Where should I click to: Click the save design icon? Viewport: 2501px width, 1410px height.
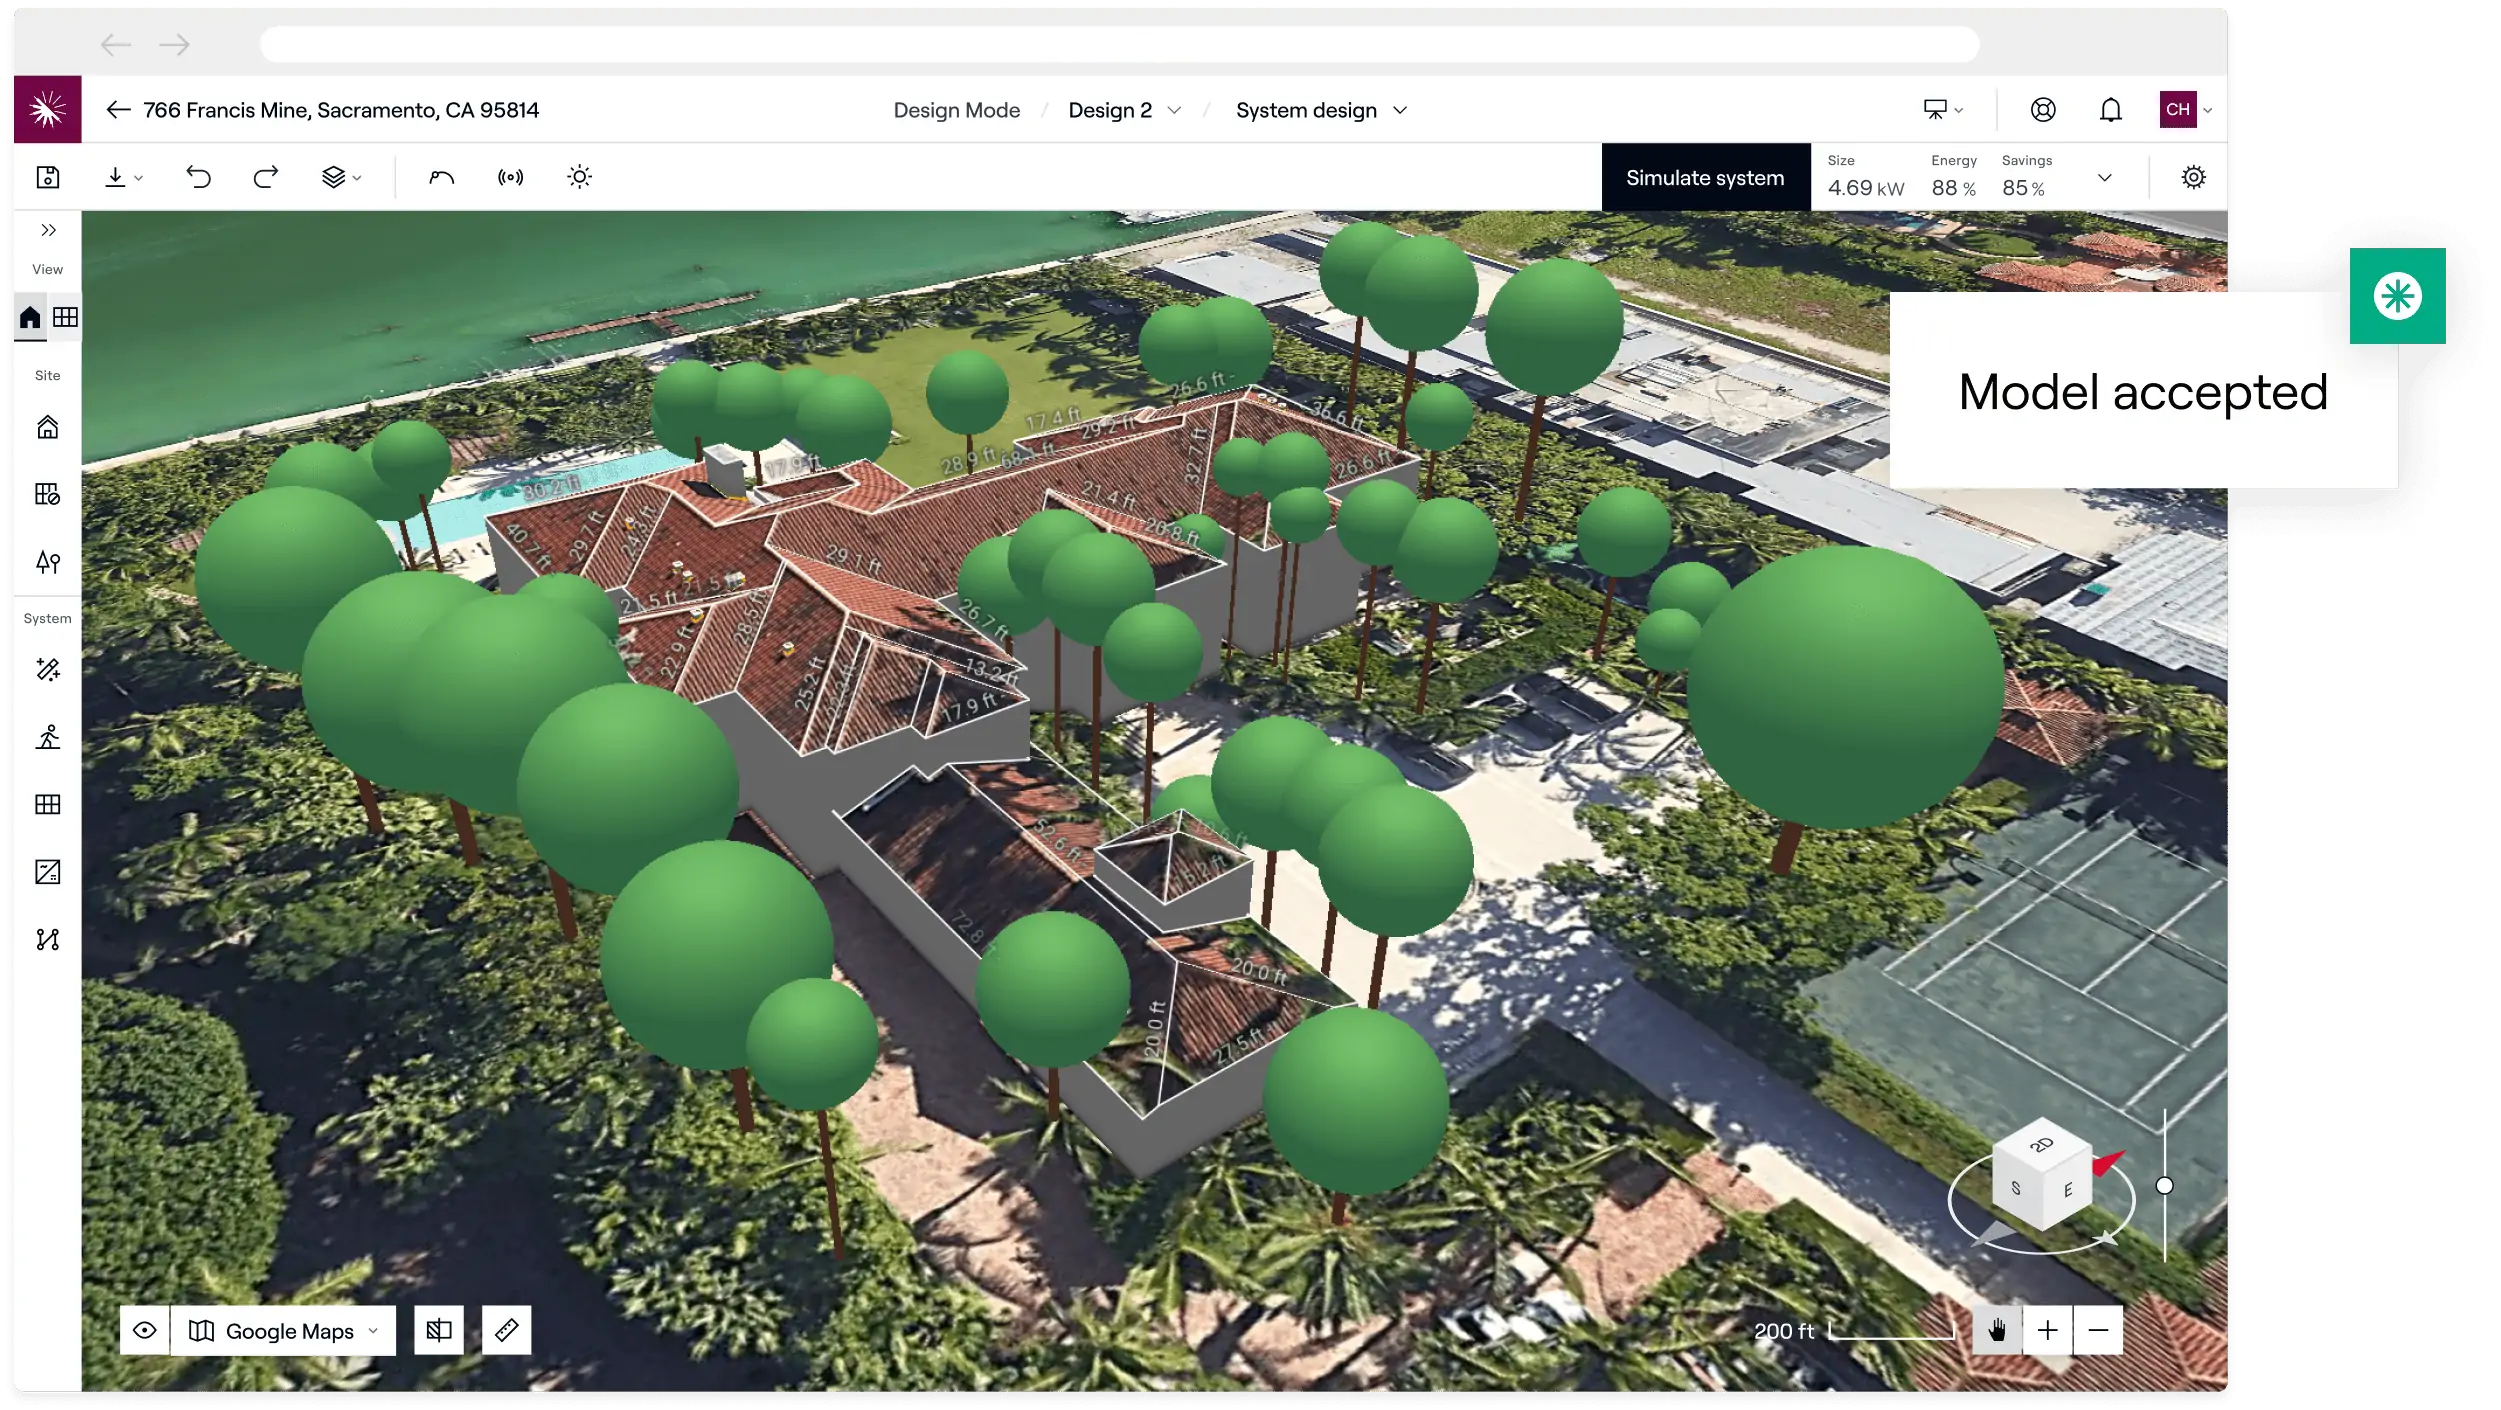pyautogui.click(x=48, y=178)
